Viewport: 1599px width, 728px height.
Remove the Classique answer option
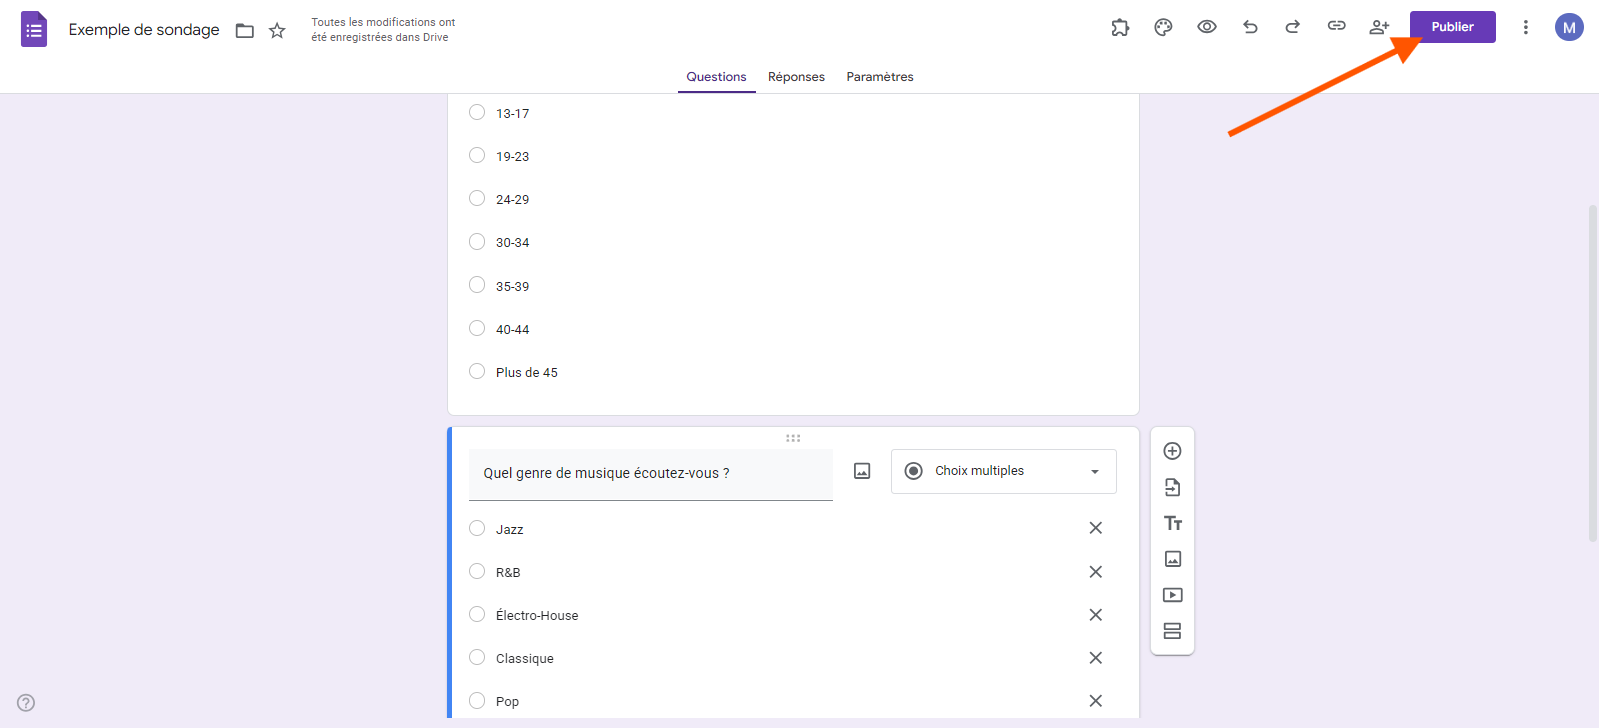pyautogui.click(x=1095, y=658)
